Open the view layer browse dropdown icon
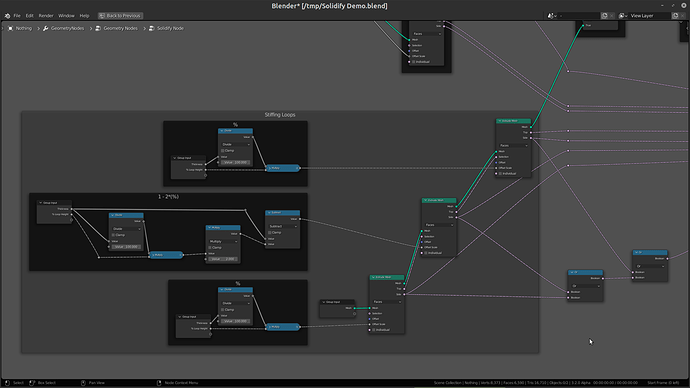 (x=623, y=16)
